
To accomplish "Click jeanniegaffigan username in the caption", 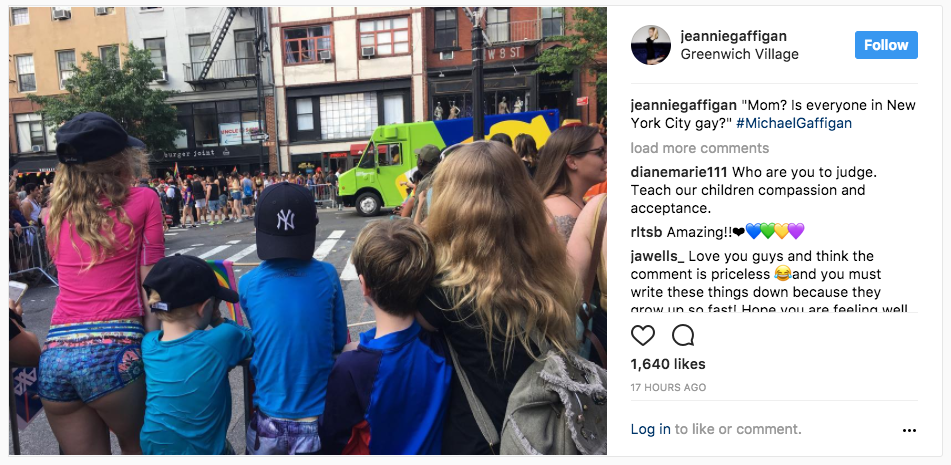I will (684, 105).
